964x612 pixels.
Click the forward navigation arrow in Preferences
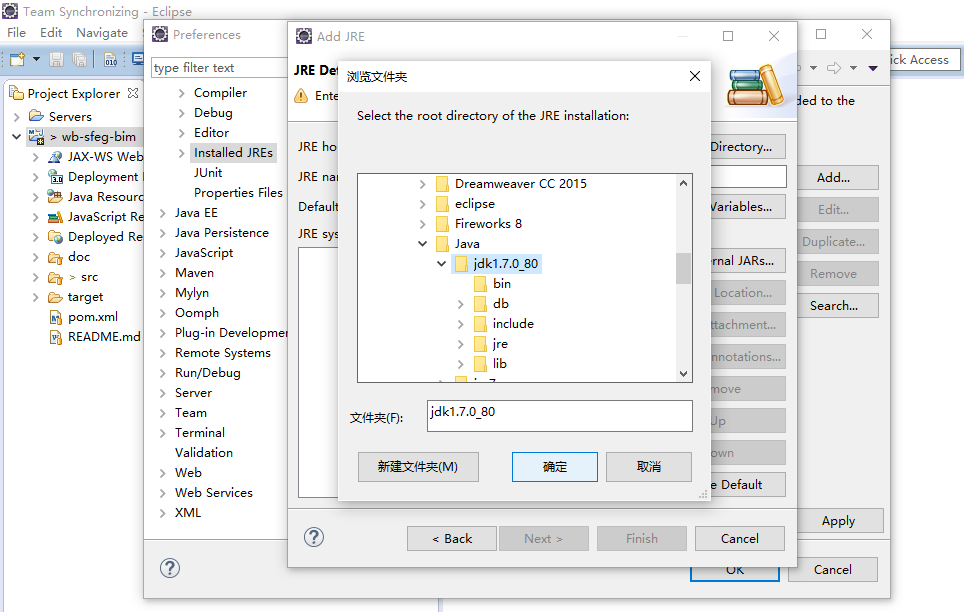(834, 68)
